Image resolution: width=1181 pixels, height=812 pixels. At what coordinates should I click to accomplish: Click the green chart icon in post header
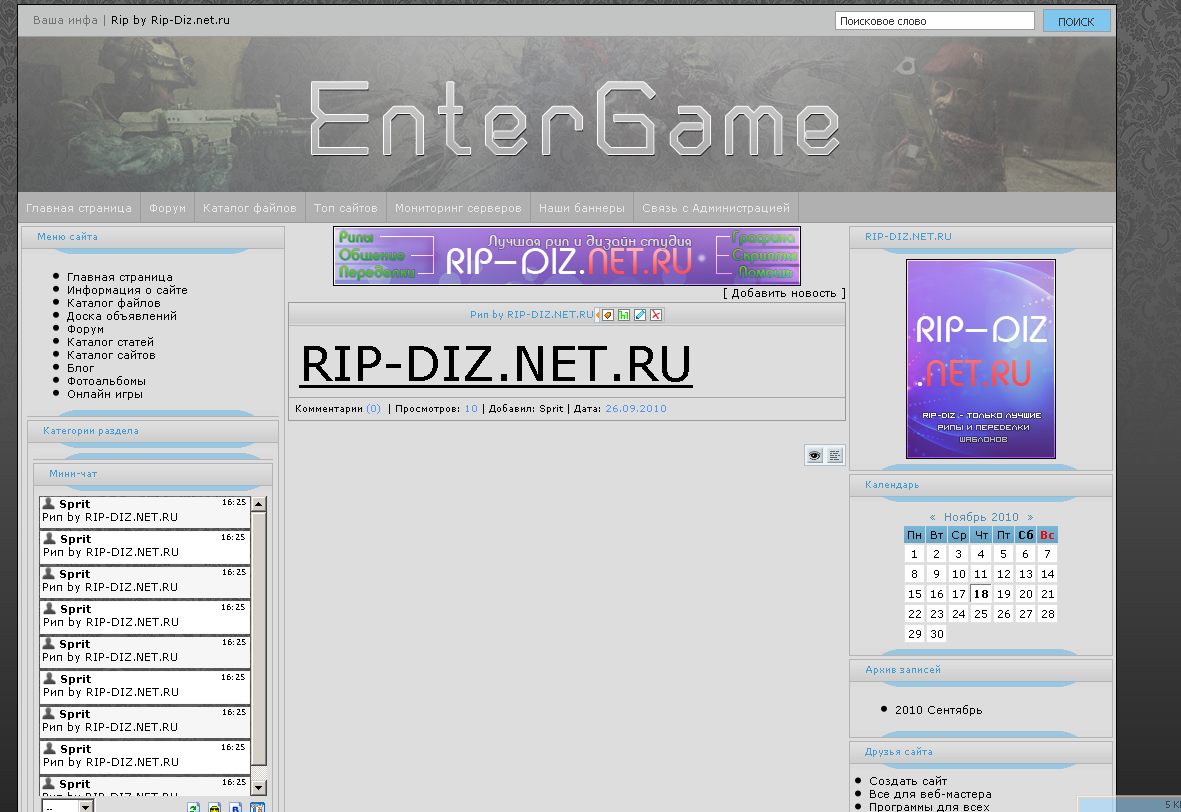pyautogui.click(x=624, y=315)
